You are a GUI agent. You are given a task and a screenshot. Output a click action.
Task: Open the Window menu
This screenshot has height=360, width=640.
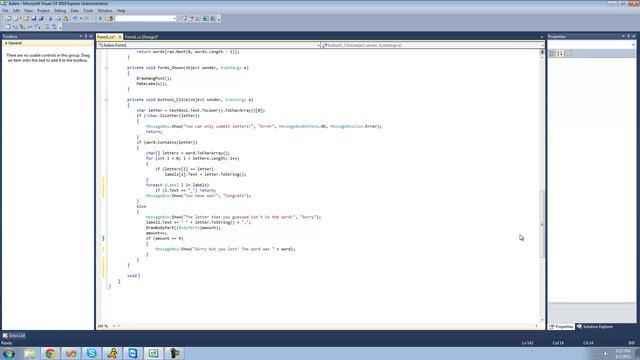tap(104, 11)
